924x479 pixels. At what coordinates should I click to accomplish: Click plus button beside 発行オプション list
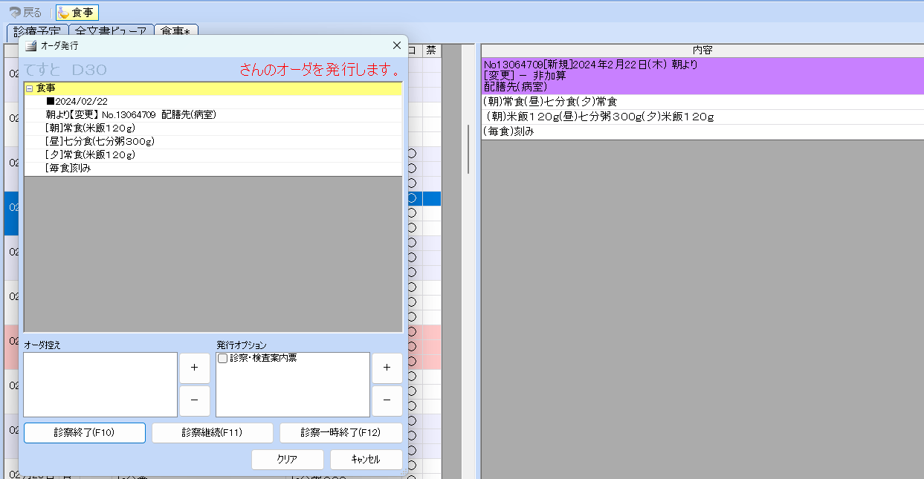click(387, 368)
